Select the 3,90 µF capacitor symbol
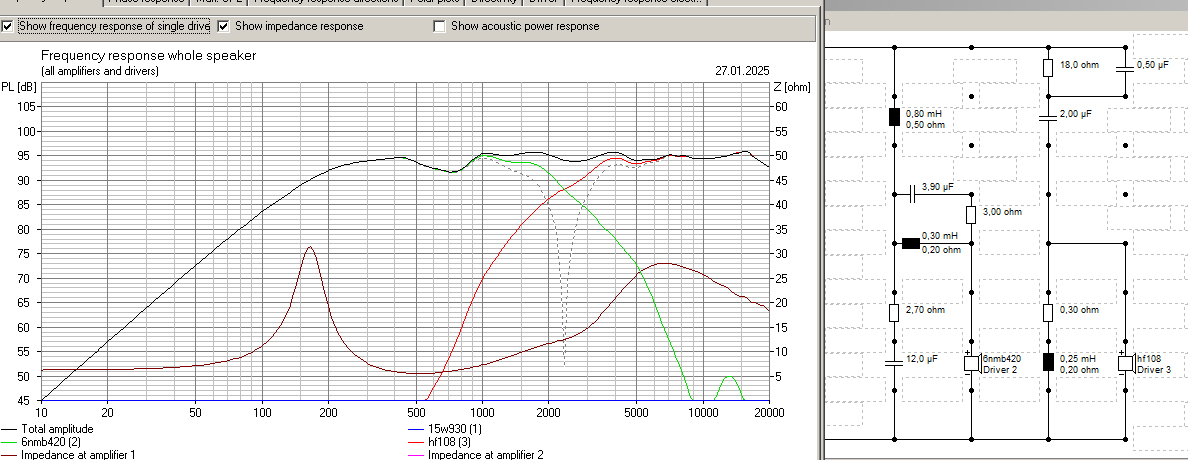The height and width of the screenshot is (460, 1188). coord(914,194)
